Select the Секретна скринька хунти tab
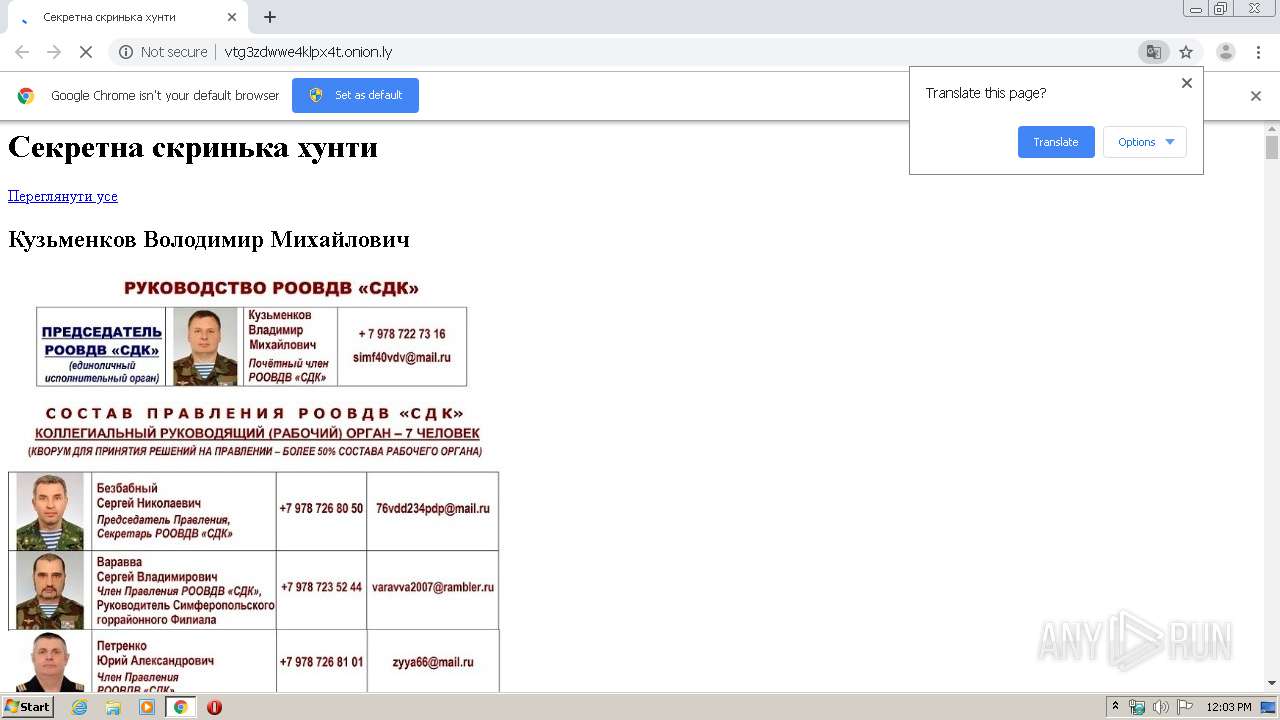 click(125, 17)
